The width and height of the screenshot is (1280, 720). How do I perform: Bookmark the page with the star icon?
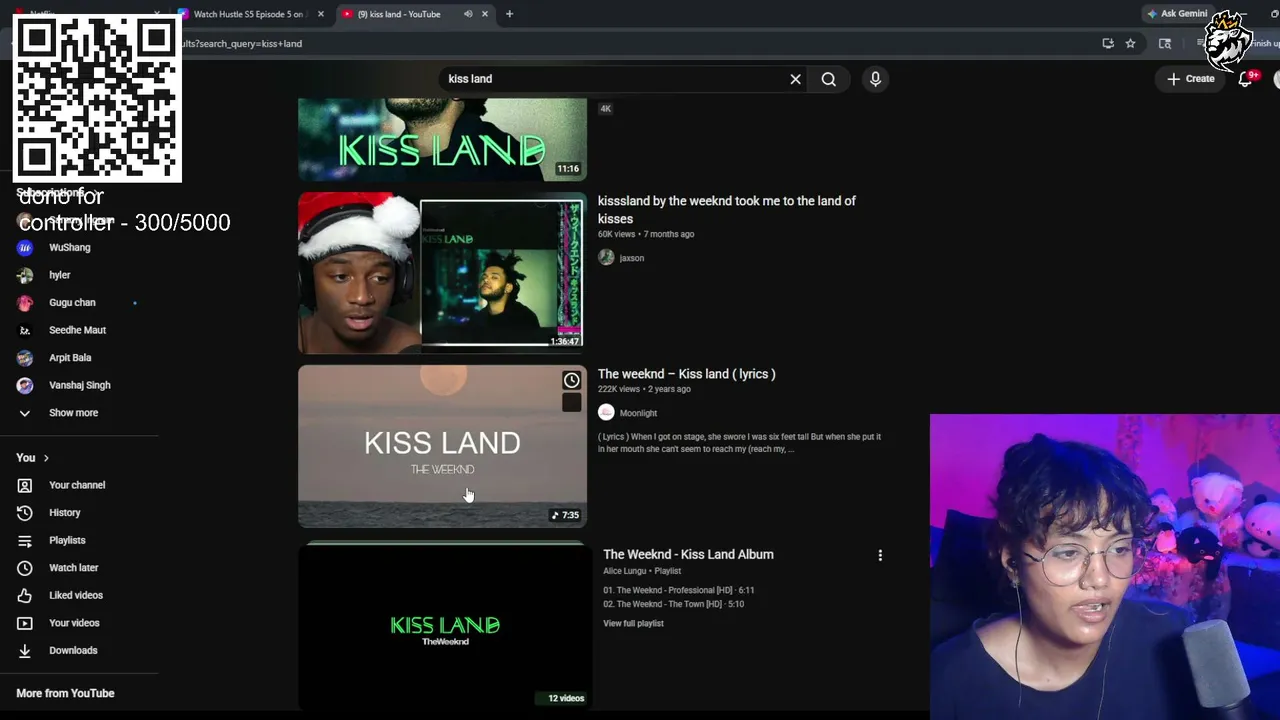(1130, 43)
